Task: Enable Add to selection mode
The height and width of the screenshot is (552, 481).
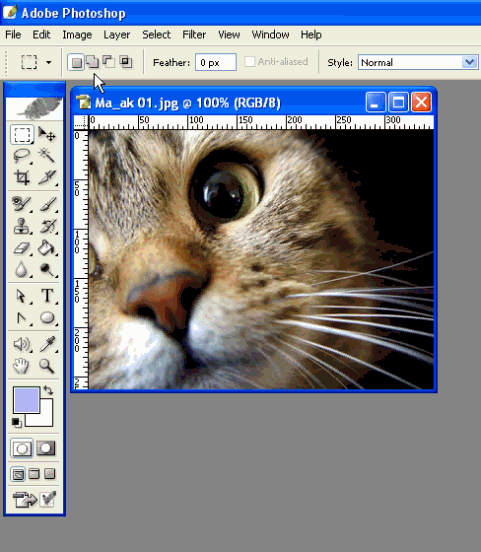Action: pyautogui.click(x=92, y=62)
